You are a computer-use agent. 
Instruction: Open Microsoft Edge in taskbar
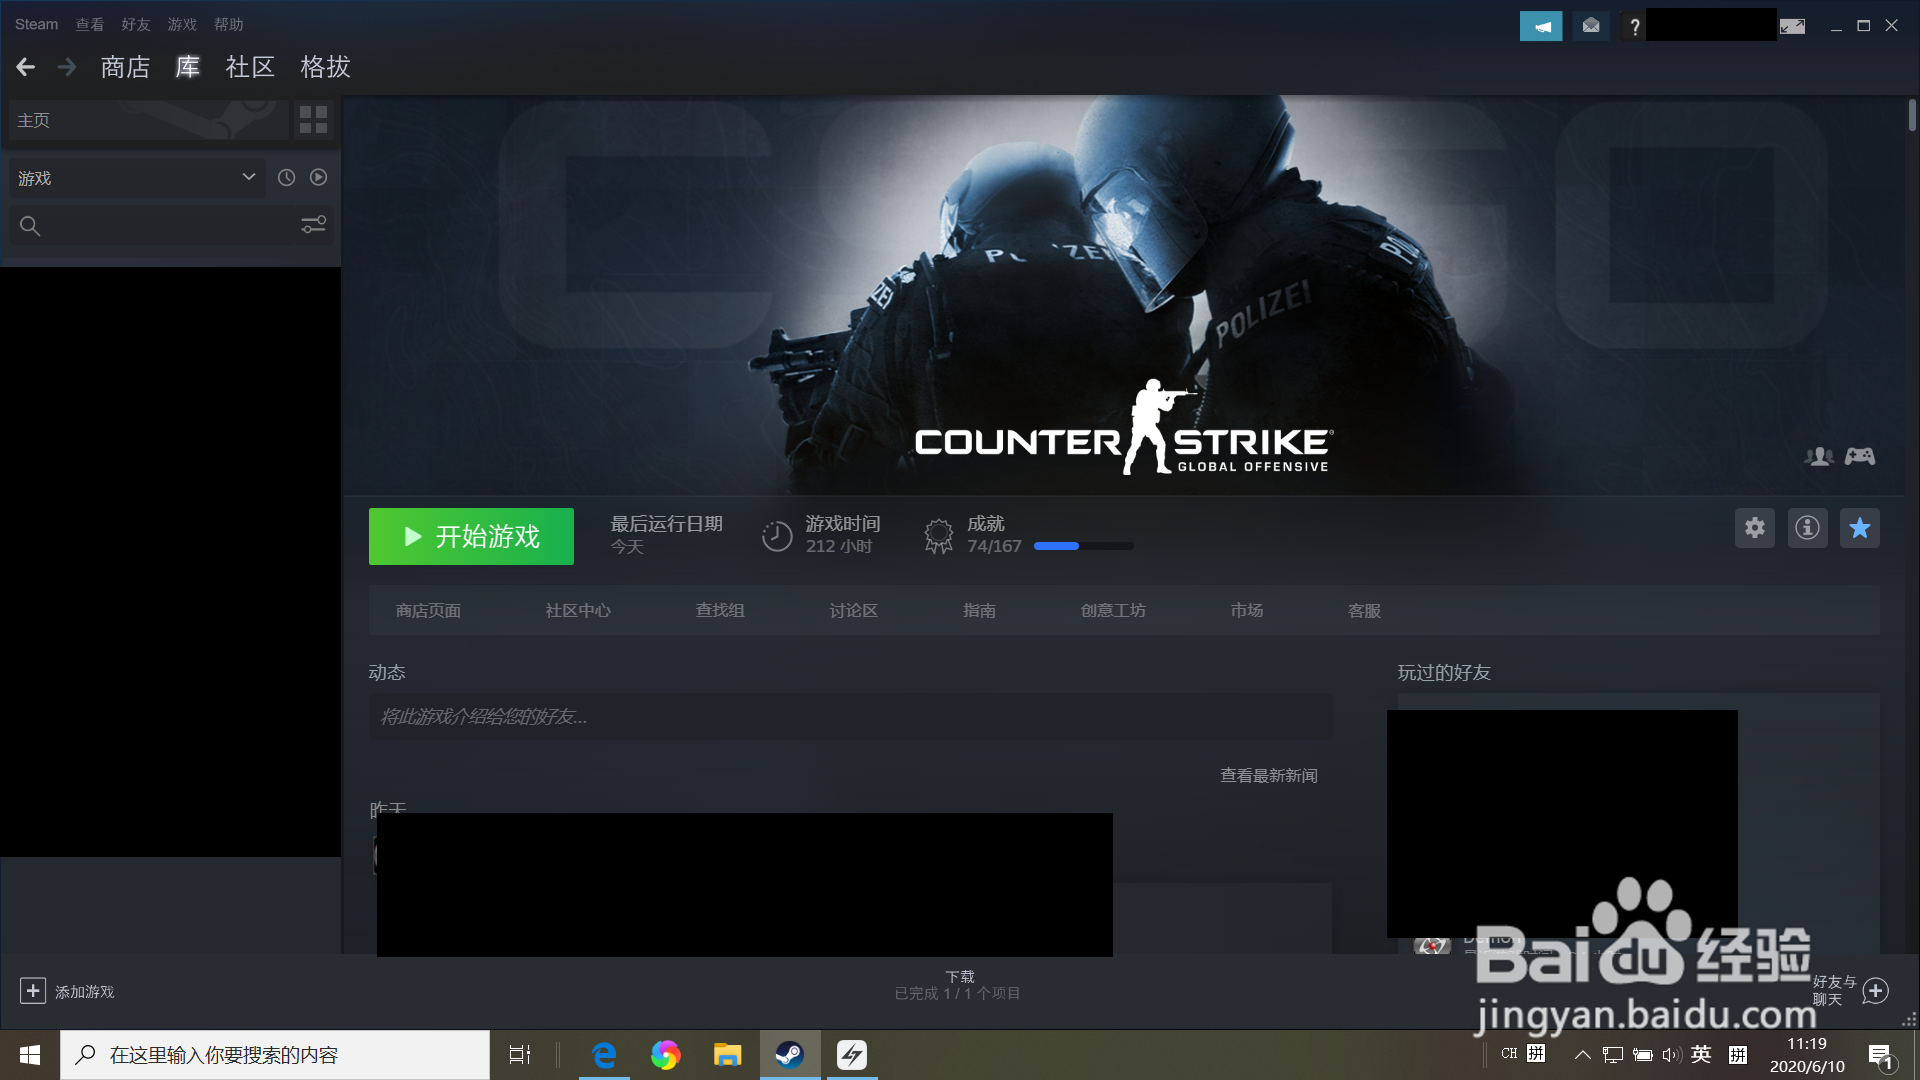point(604,1055)
